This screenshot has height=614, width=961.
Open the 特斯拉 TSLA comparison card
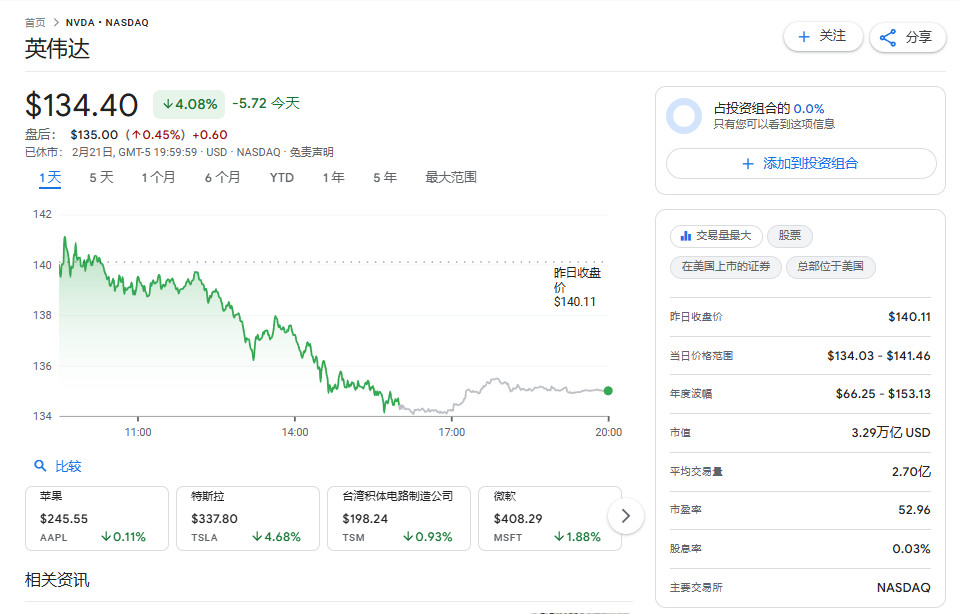(x=248, y=518)
